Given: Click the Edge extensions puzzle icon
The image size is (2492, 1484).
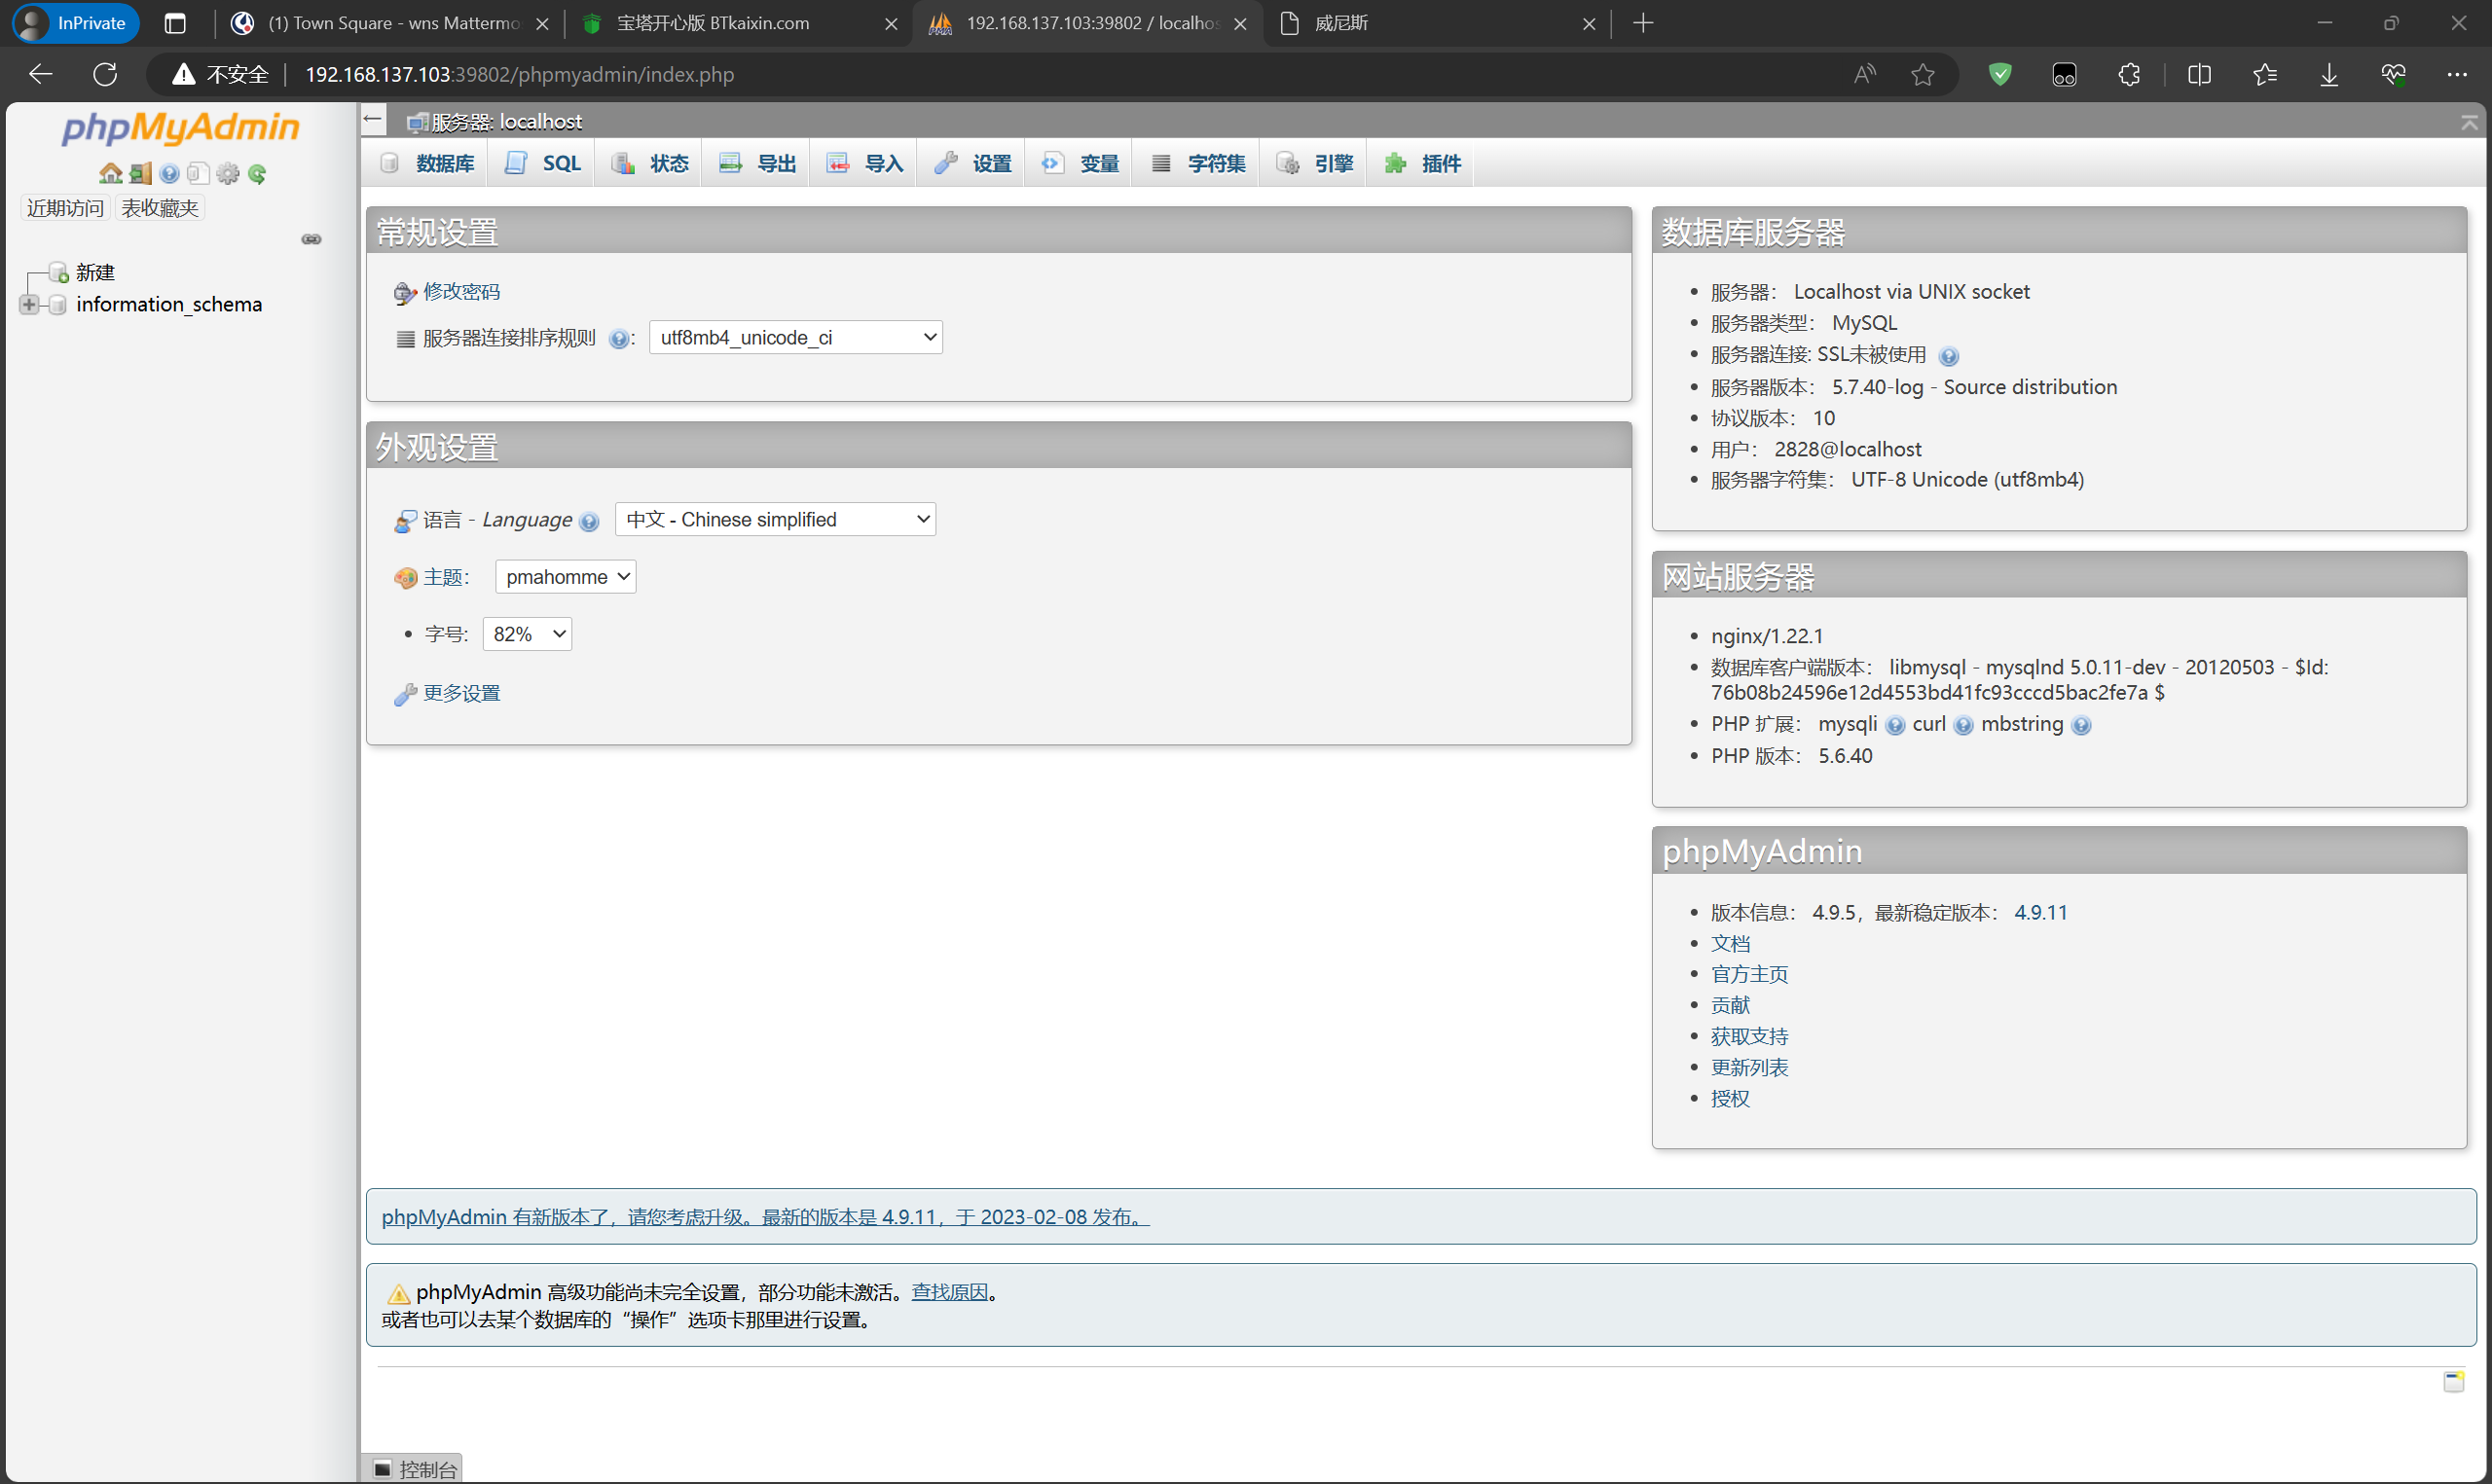Looking at the screenshot, I should [x=2129, y=74].
